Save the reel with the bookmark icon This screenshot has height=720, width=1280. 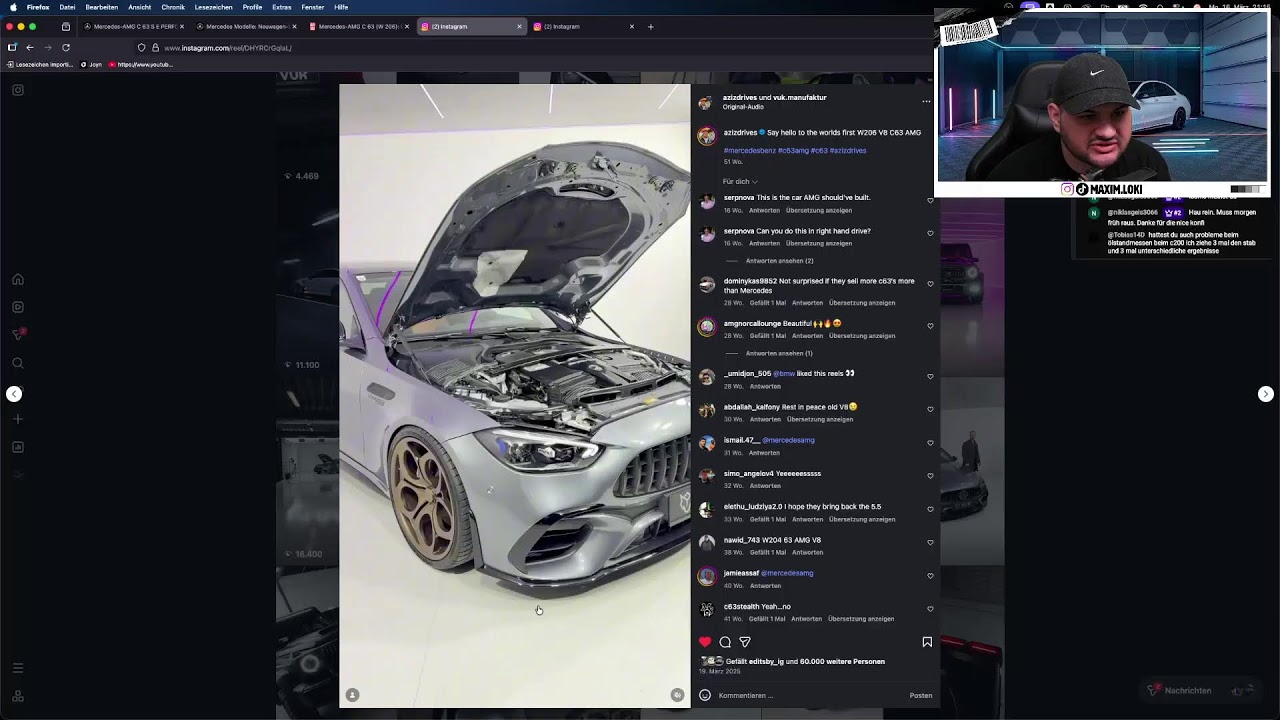coord(927,642)
